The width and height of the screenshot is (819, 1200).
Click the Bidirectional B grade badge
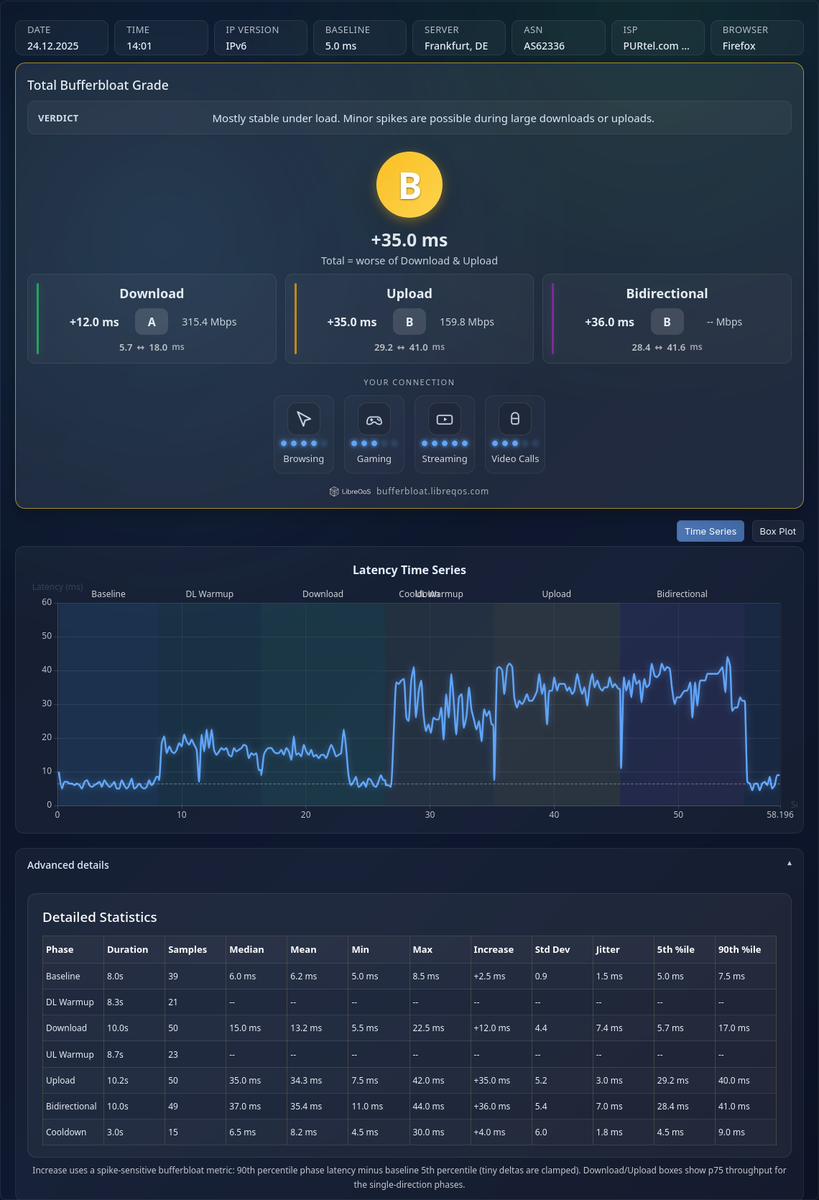667,322
